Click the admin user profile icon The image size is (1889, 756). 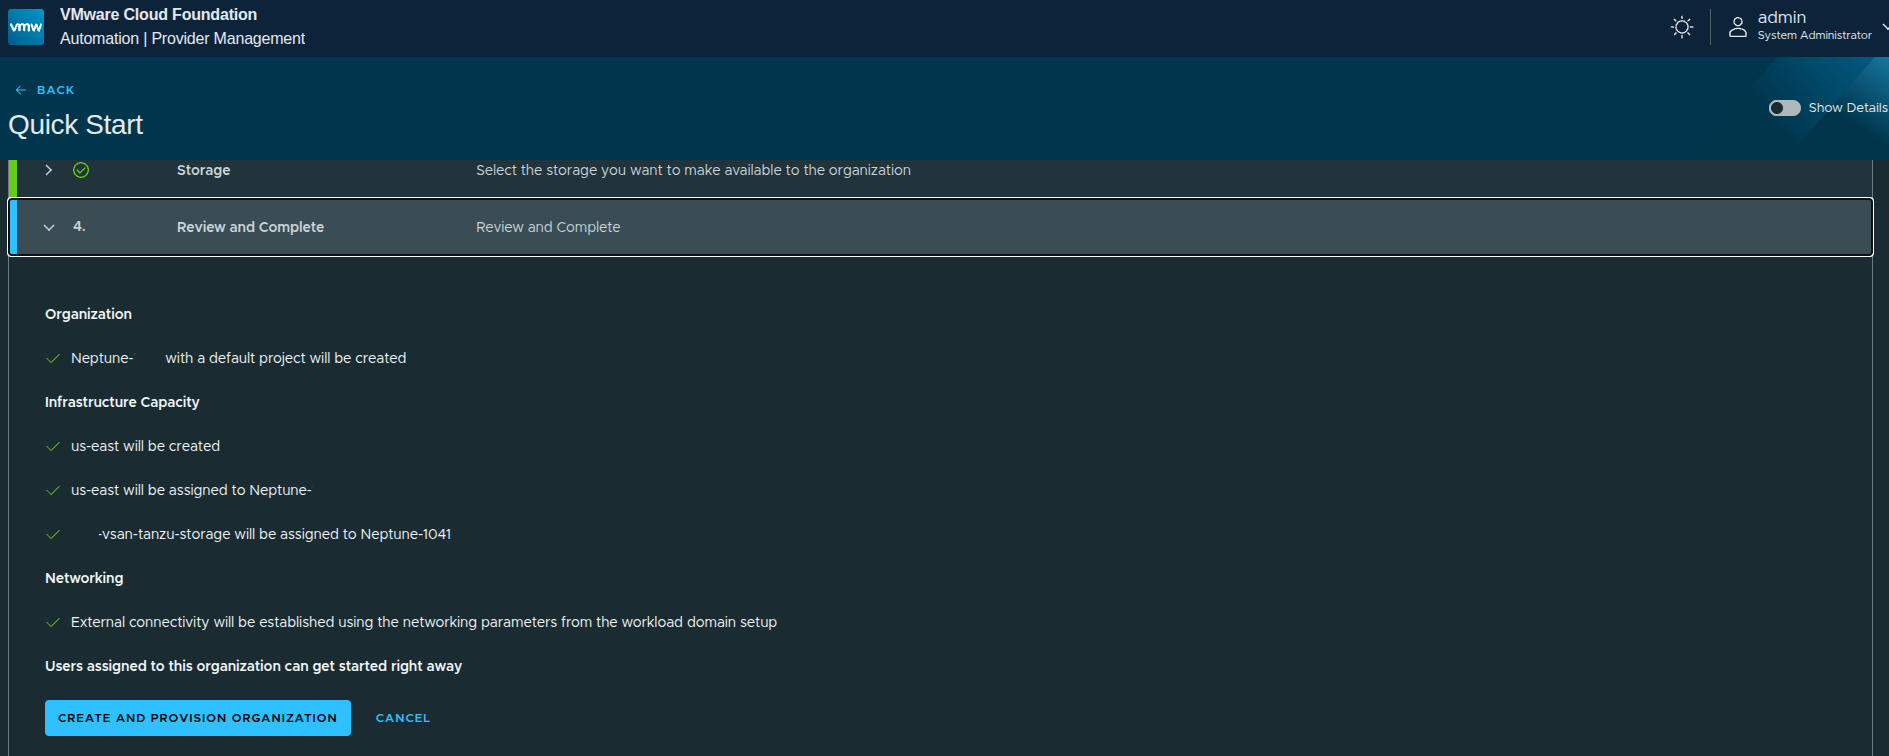coord(1738,27)
